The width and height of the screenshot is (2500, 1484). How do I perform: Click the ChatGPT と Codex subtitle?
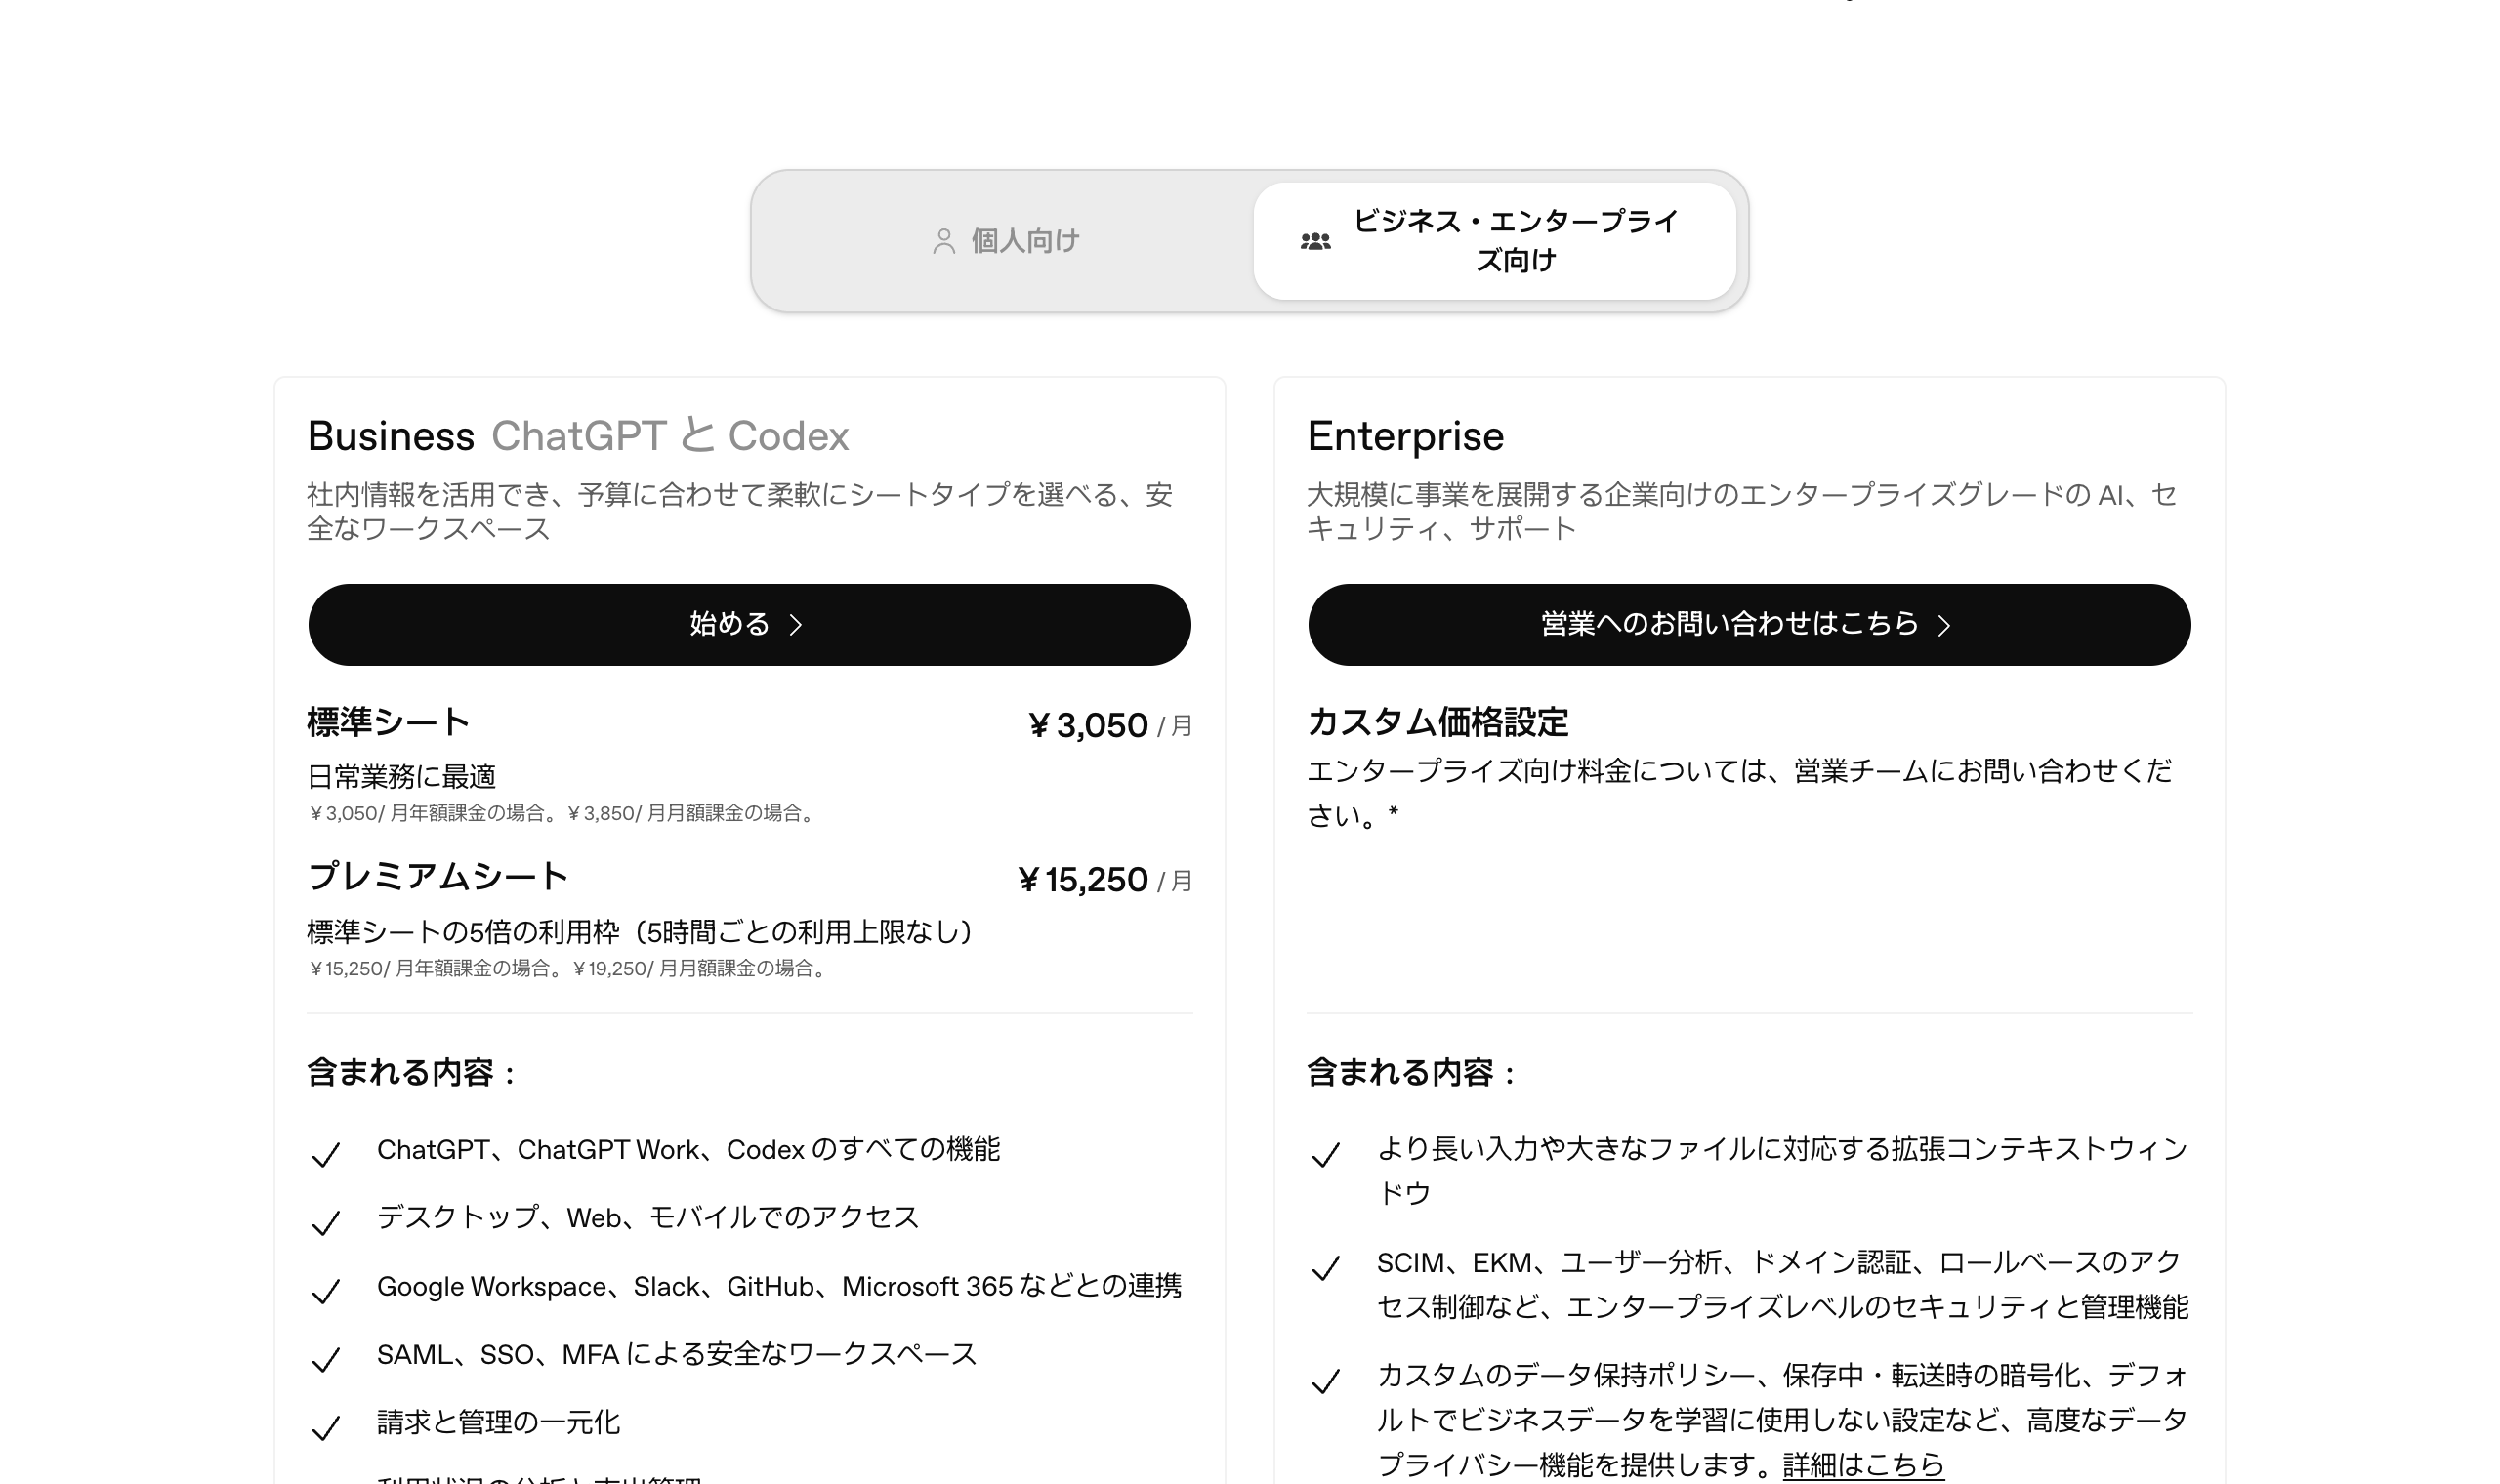670,436
